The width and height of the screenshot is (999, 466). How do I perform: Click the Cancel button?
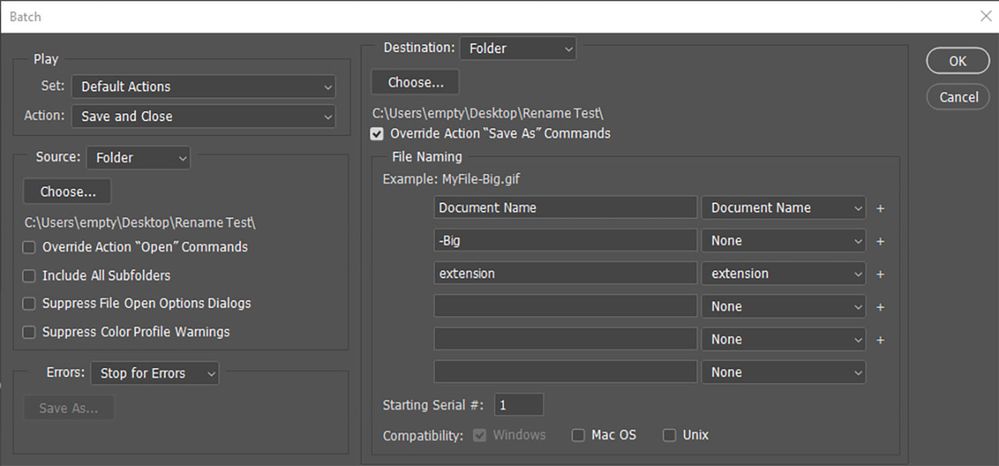pos(958,97)
